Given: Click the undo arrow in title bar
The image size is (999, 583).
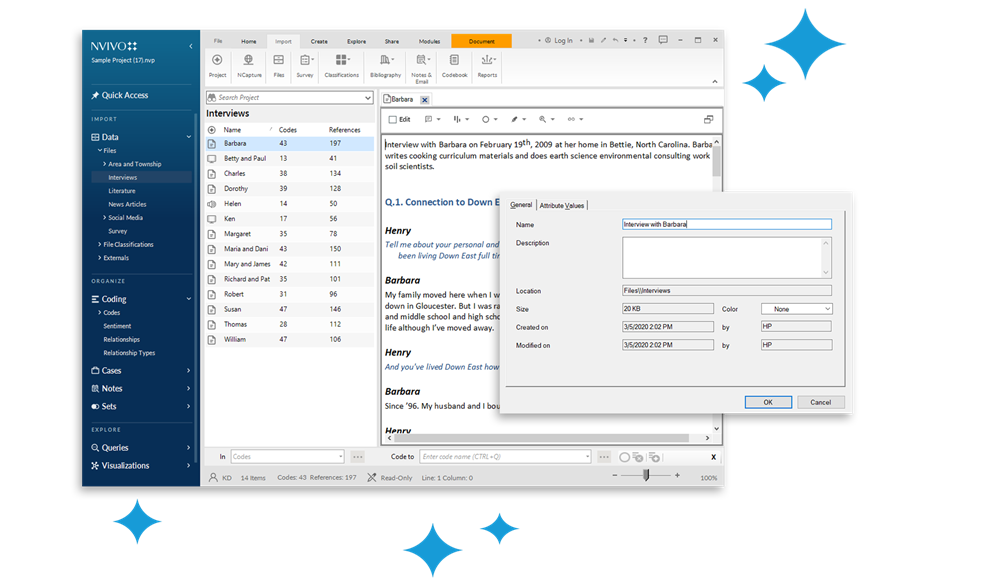Looking at the screenshot, I should tap(615, 40).
